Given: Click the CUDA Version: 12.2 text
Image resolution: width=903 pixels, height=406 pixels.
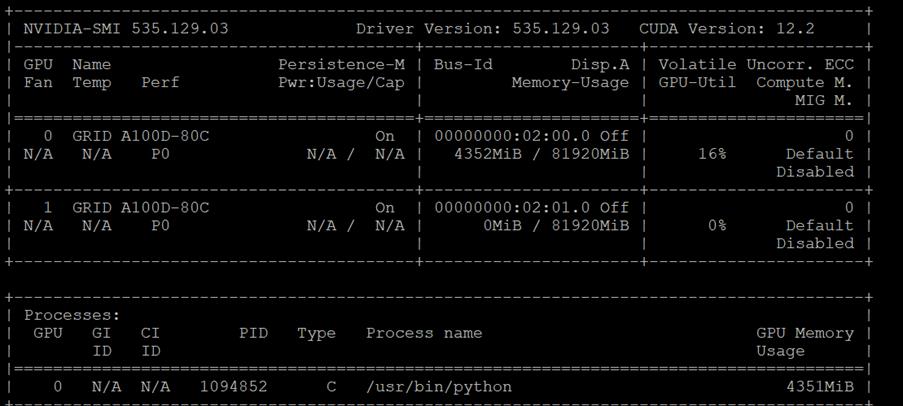Looking at the screenshot, I should pos(727,28).
